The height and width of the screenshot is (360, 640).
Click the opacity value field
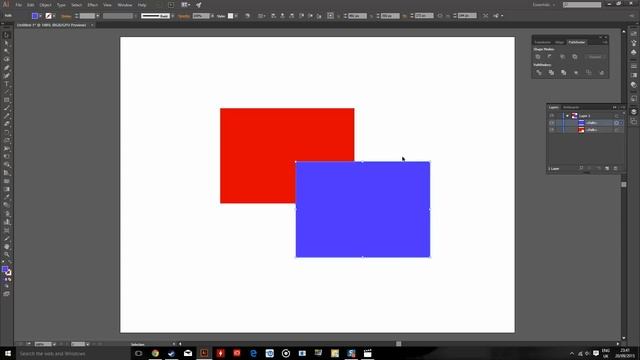[x=200, y=16]
